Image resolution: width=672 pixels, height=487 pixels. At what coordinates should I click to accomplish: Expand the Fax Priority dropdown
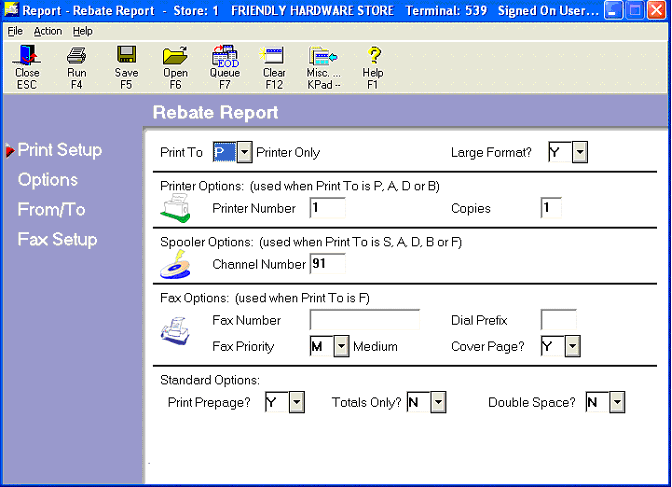(x=341, y=346)
